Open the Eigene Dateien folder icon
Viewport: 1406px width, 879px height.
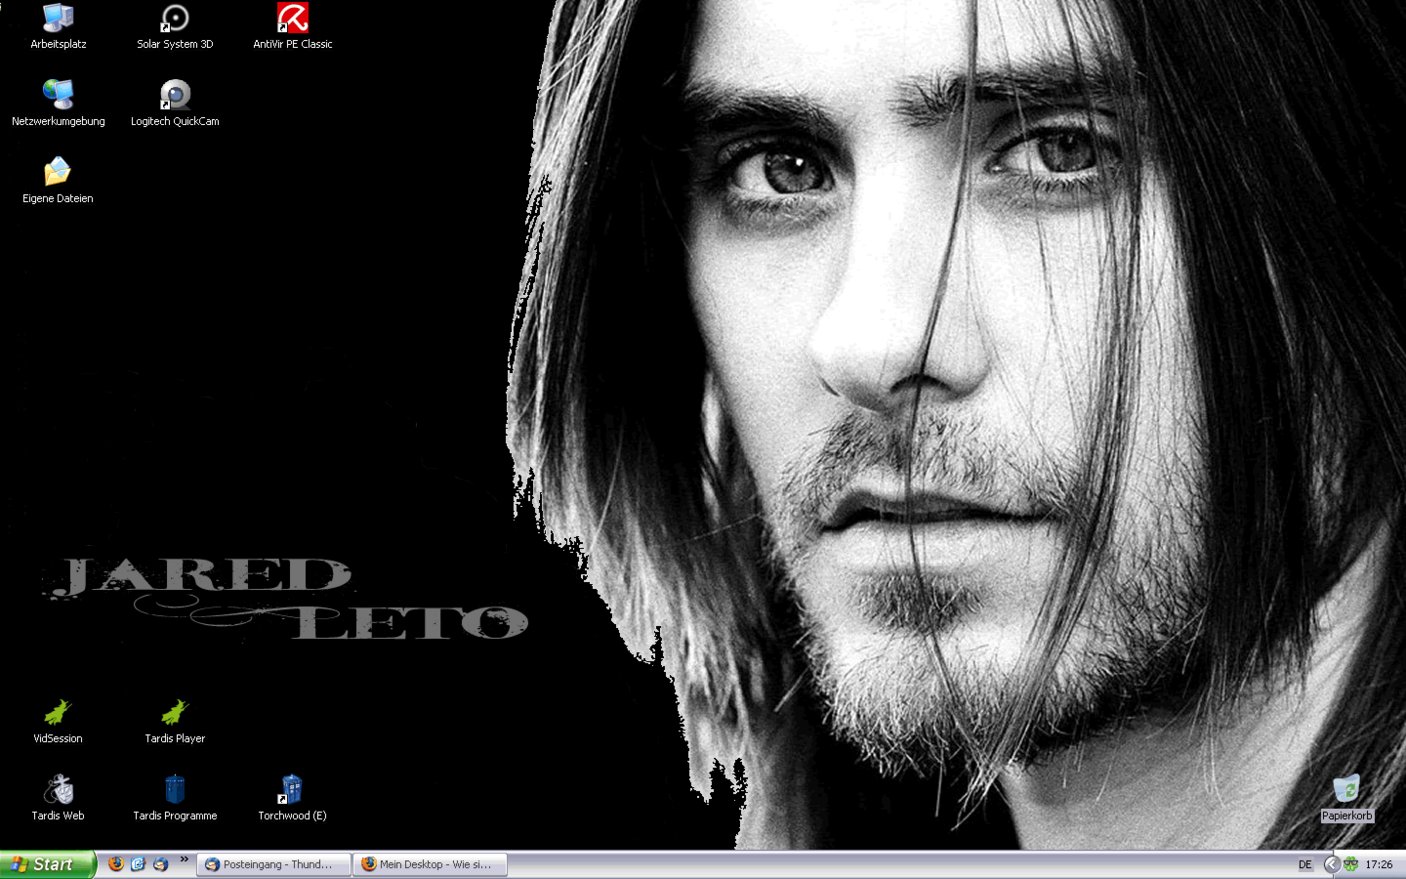[x=58, y=173]
